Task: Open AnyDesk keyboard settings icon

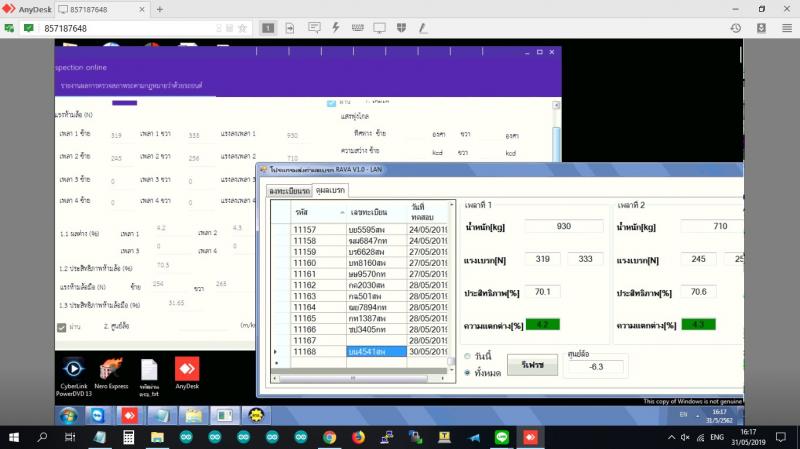Action: pos(358,28)
